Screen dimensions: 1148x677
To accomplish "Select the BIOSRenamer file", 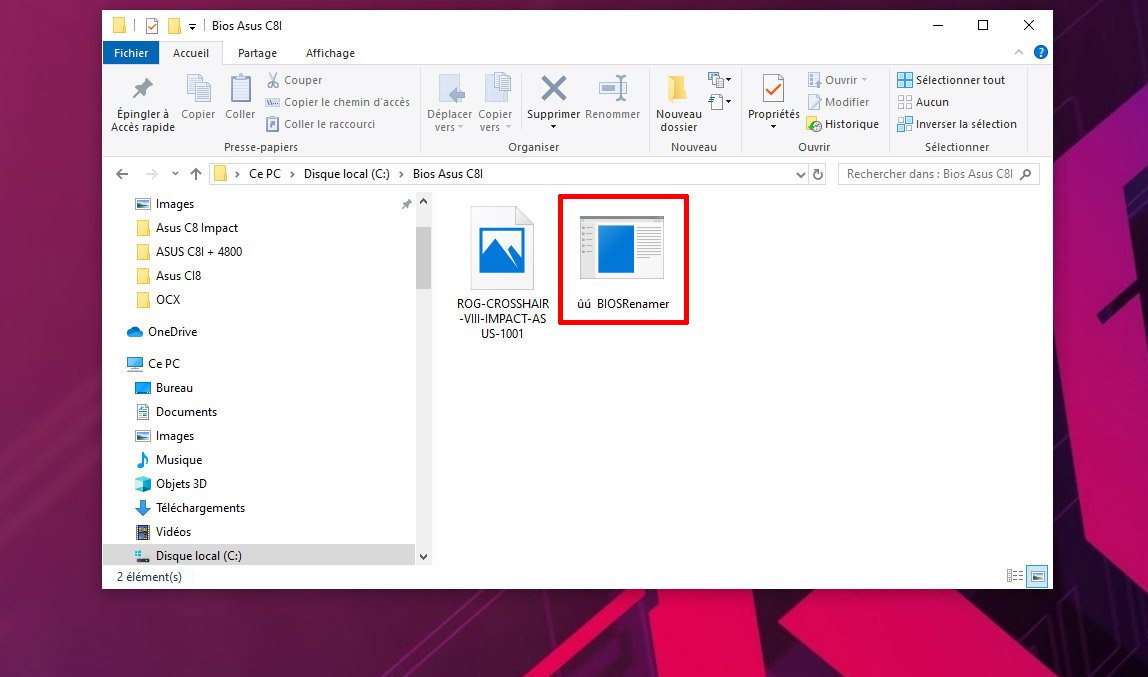I will coord(622,258).
